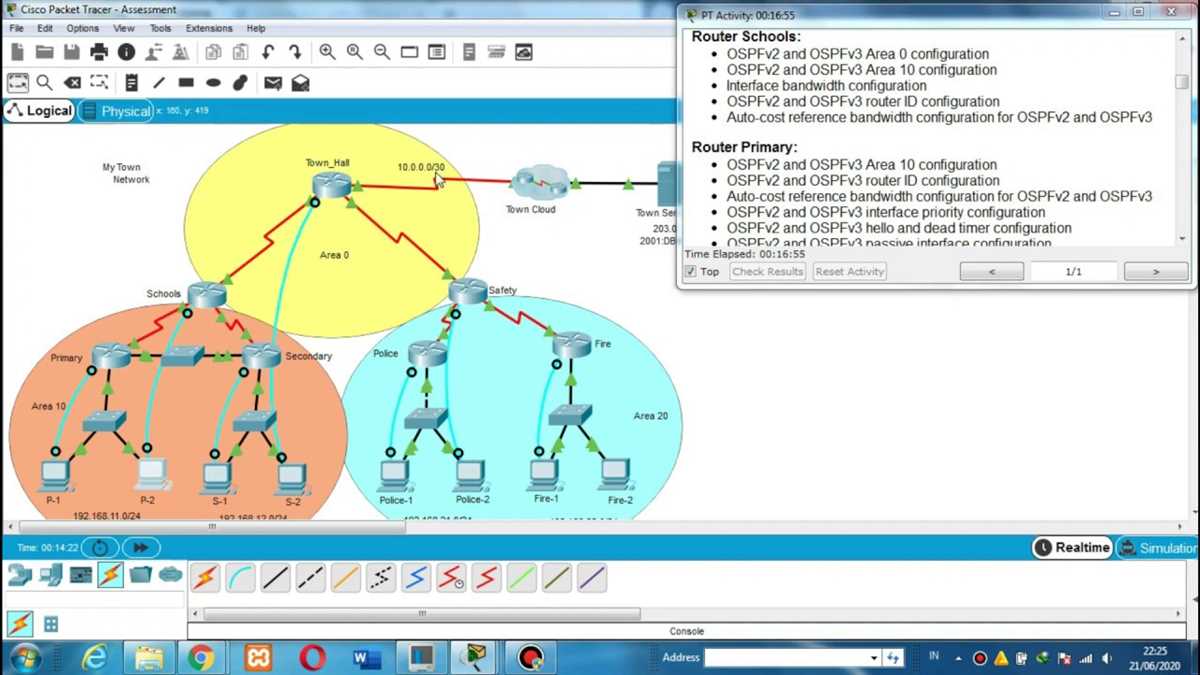This screenshot has width=1200, height=675.
Task: Launch Google Chrome from taskbar
Action: tap(201, 658)
